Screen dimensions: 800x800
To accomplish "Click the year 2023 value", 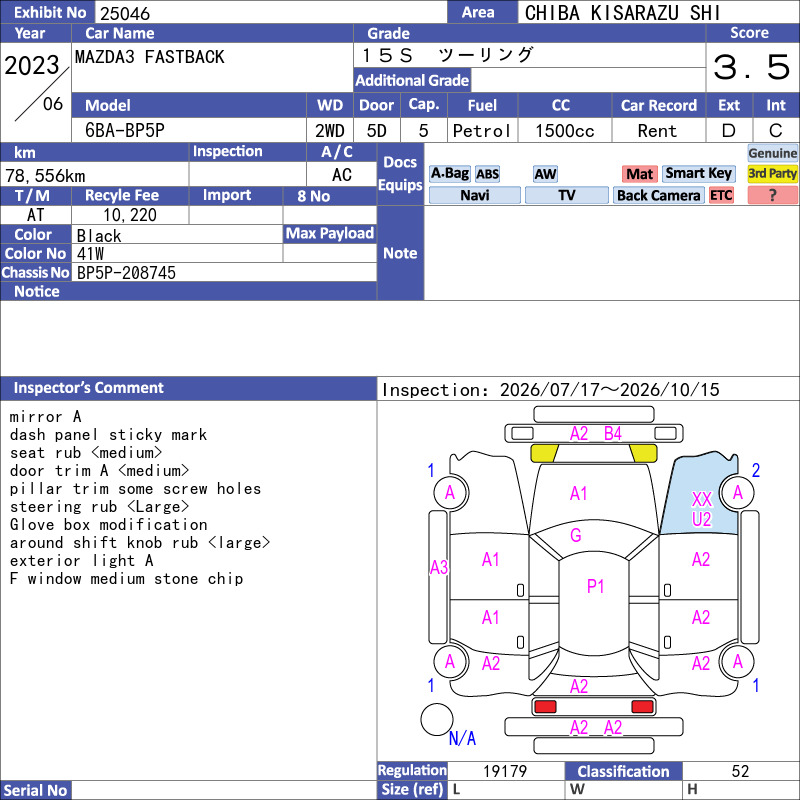I will click(x=32, y=65).
